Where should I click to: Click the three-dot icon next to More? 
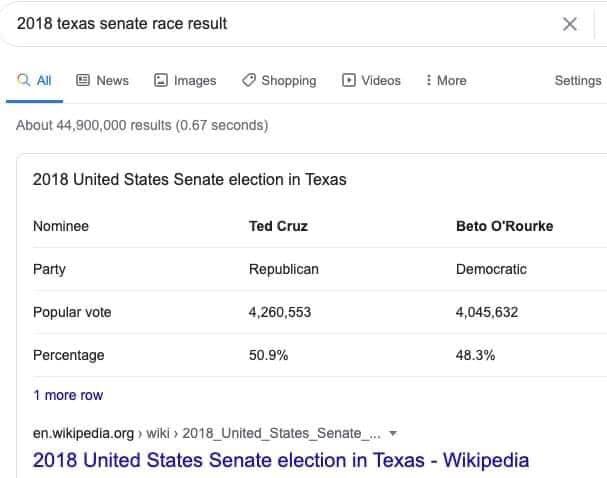click(x=428, y=80)
